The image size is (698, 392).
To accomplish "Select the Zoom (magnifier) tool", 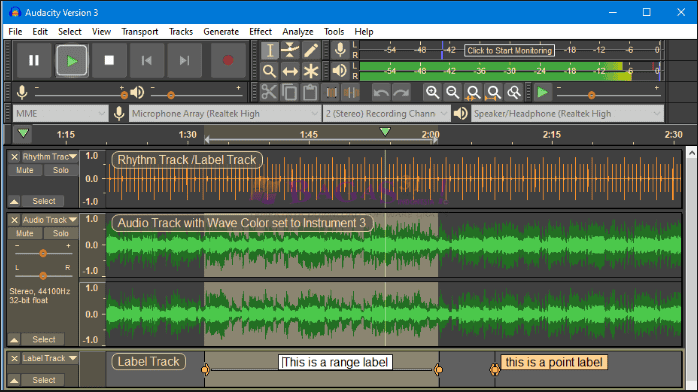I will pyautogui.click(x=269, y=71).
